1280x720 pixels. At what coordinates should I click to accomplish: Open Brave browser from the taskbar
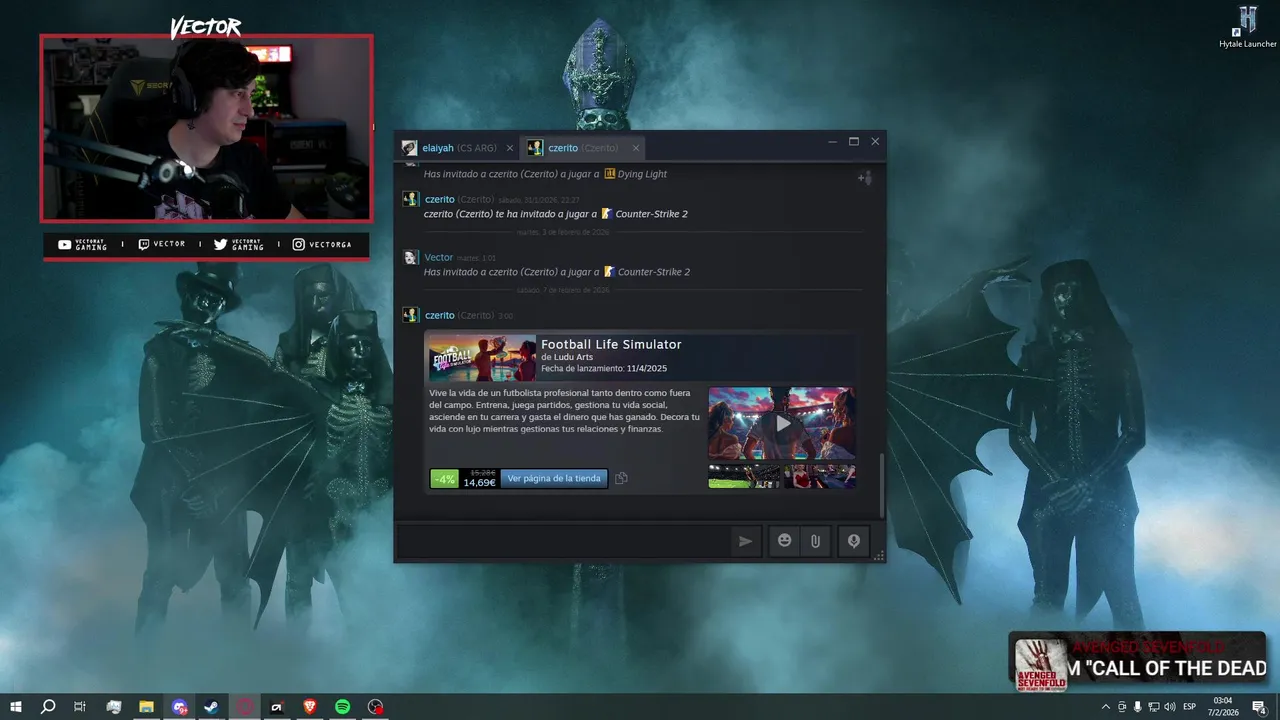pyautogui.click(x=310, y=707)
